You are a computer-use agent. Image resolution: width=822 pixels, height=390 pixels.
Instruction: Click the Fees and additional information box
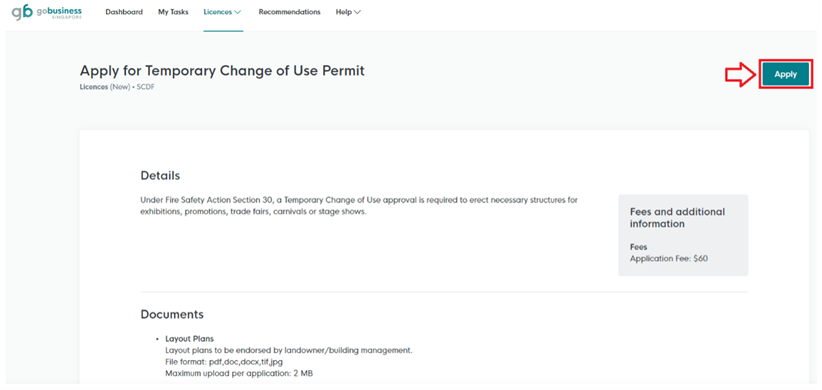pos(683,235)
